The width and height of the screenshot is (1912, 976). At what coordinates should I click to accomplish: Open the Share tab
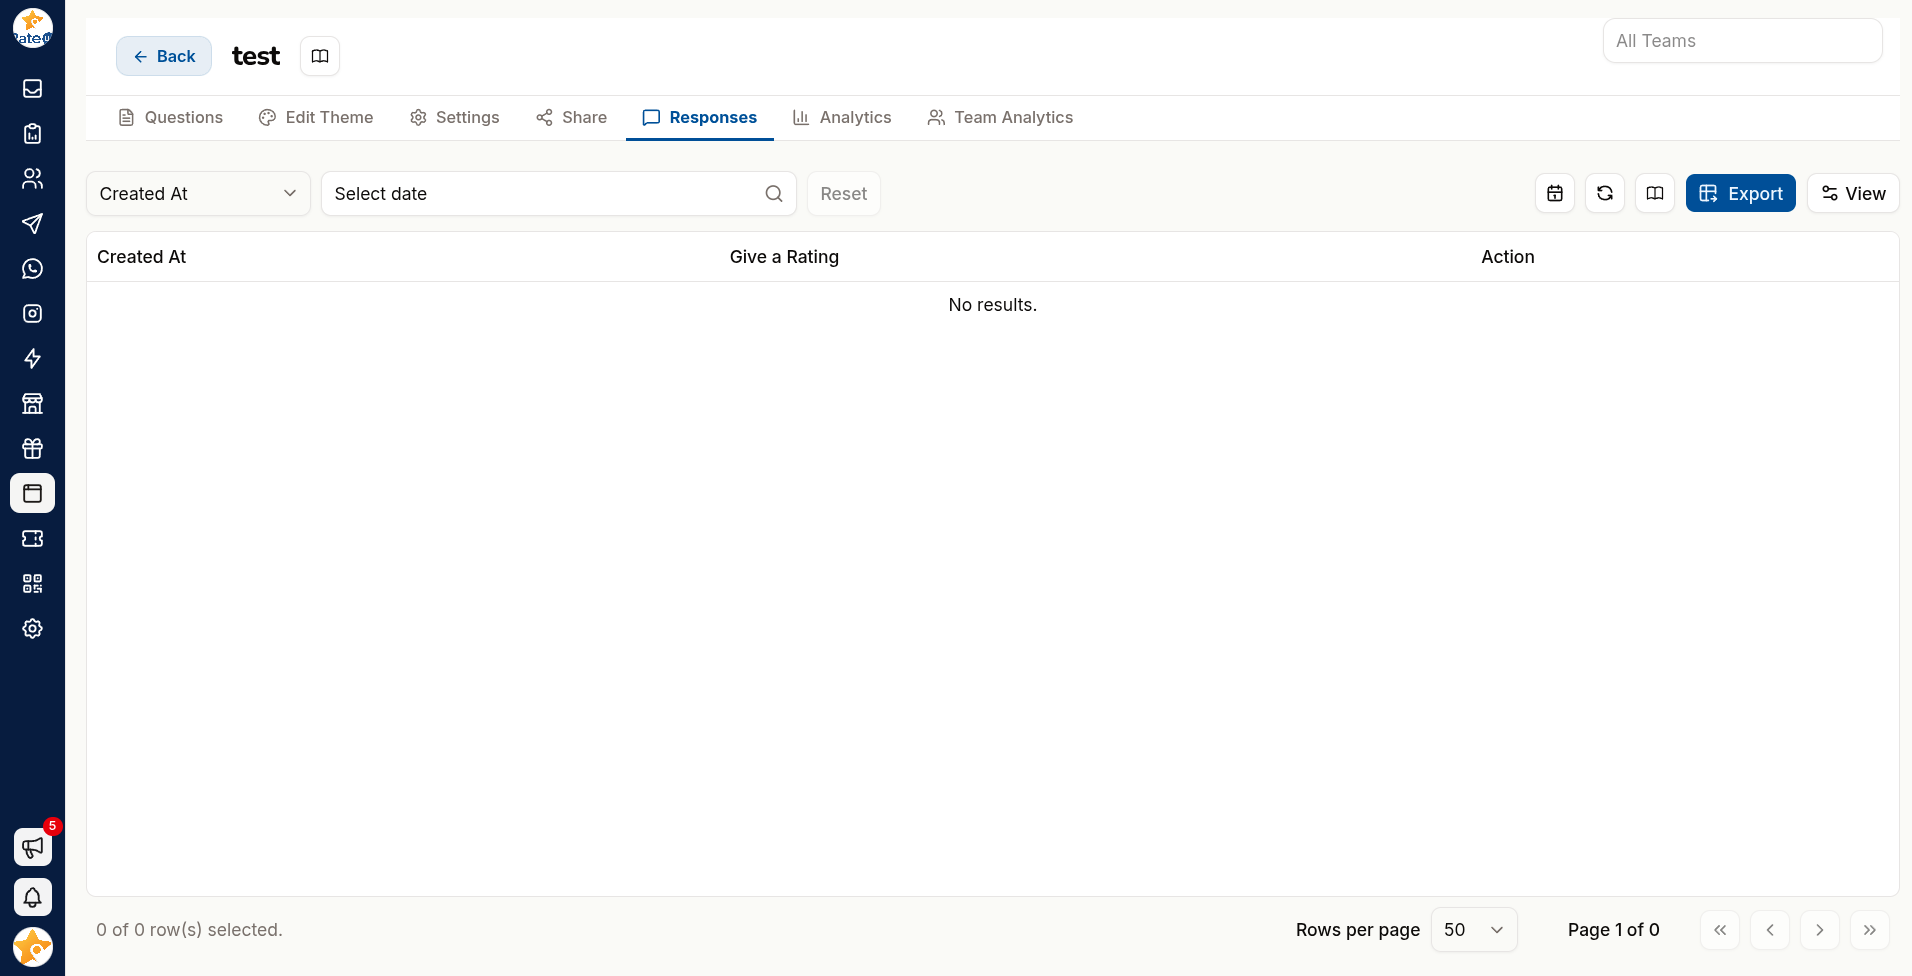pos(572,117)
